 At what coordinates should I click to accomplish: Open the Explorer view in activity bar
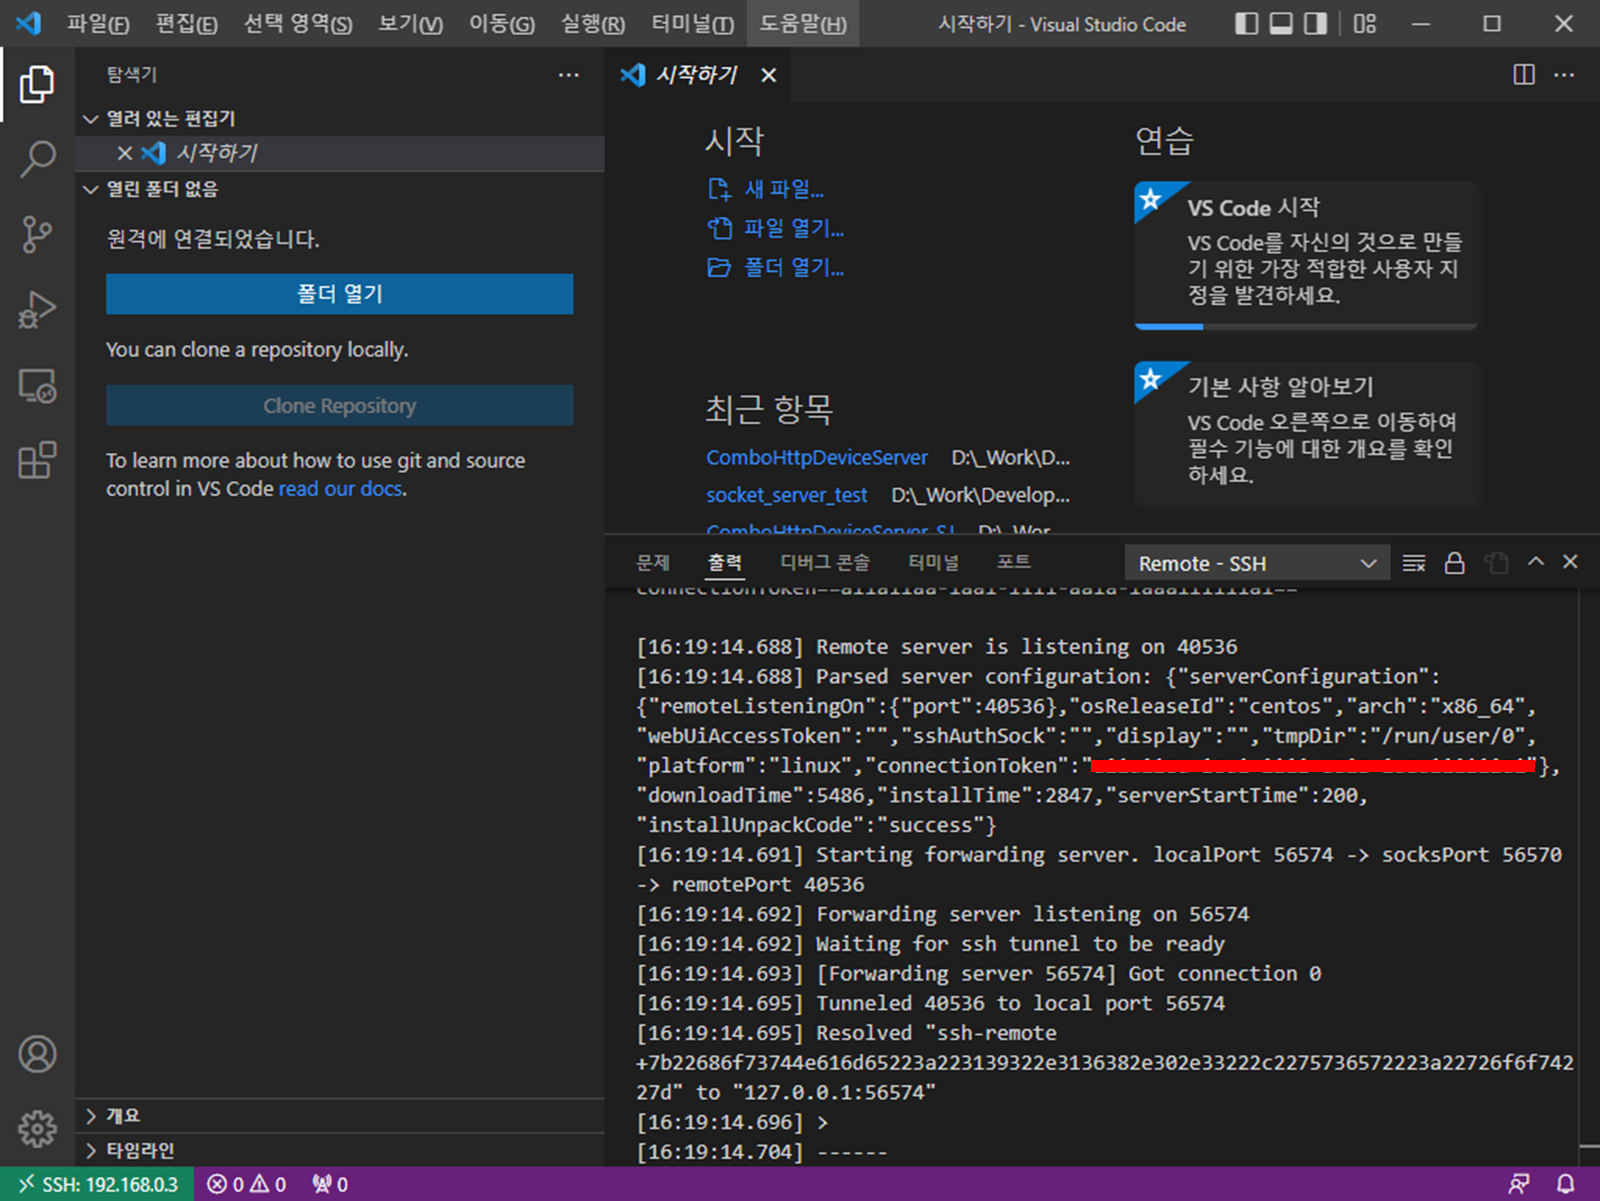pyautogui.click(x=37, y=84)
